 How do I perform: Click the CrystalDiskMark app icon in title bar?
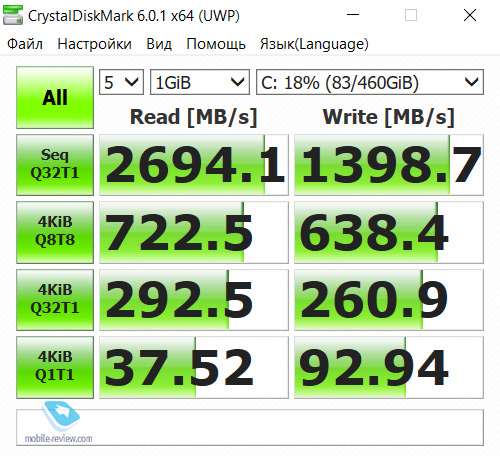[13, 15]
